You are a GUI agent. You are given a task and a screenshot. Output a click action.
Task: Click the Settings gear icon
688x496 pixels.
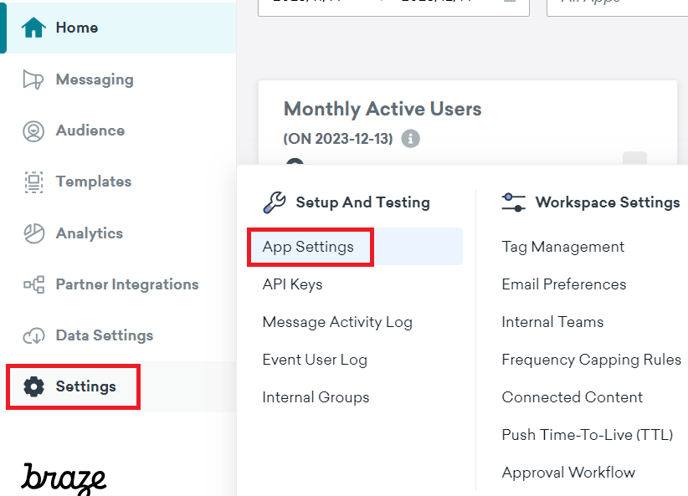click(x=34, y=387)
